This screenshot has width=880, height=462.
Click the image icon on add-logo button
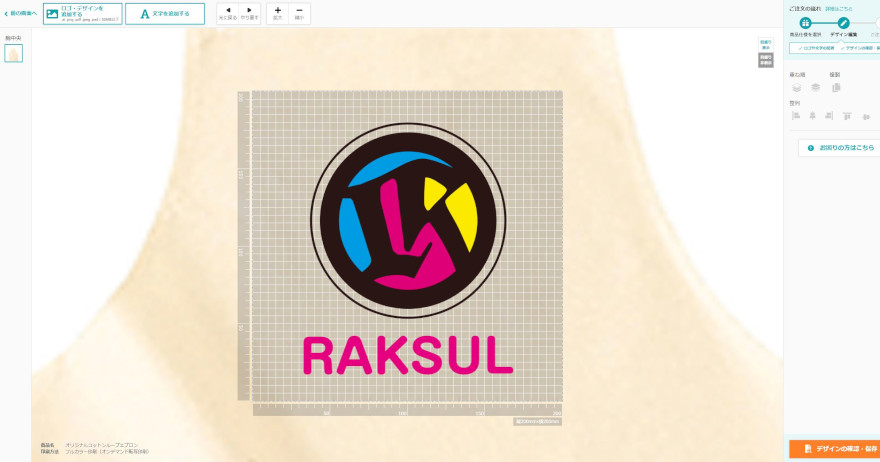[52, 14]
